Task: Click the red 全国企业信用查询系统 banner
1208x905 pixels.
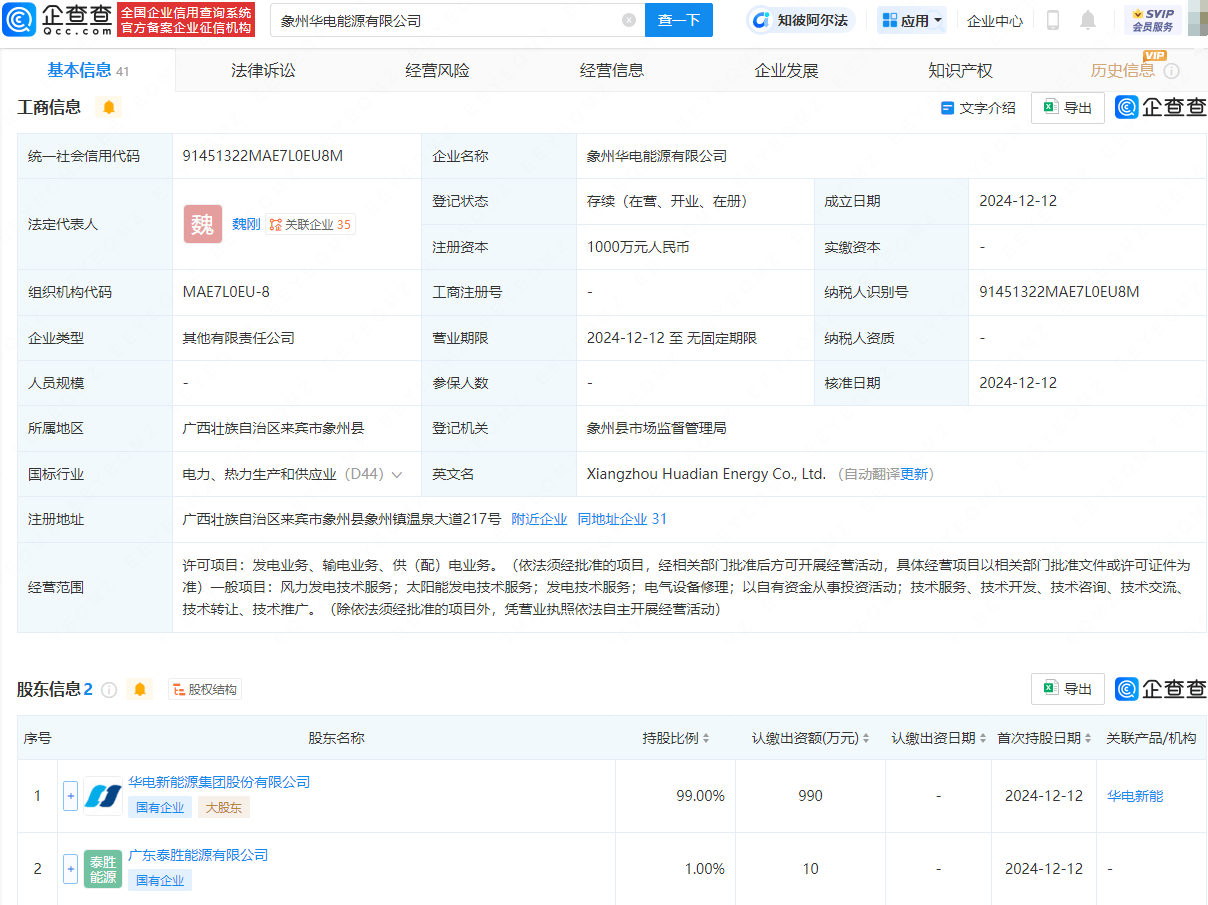Action: pos(187,20)
